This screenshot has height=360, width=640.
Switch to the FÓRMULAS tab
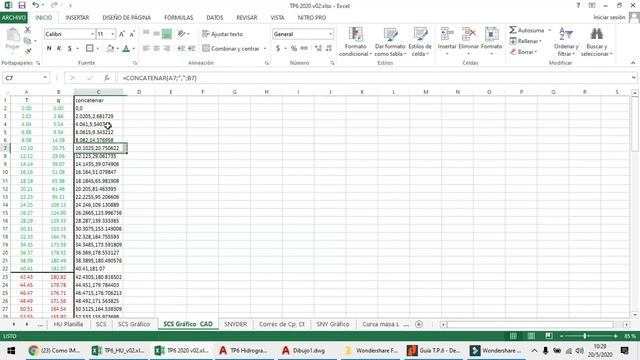(178, 18)
